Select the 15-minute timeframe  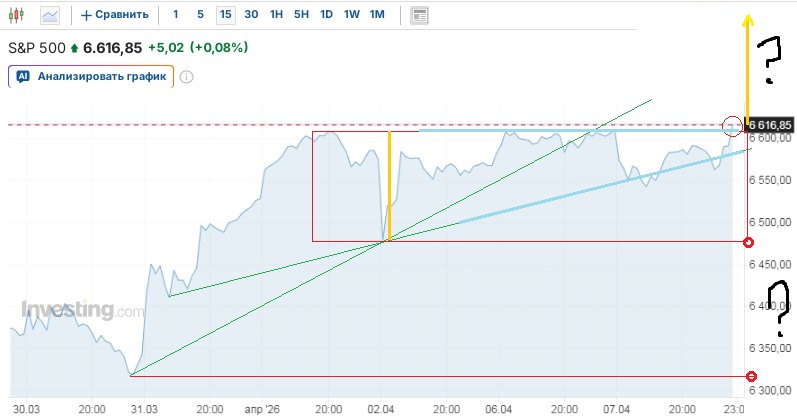click(x=226, y=15)
